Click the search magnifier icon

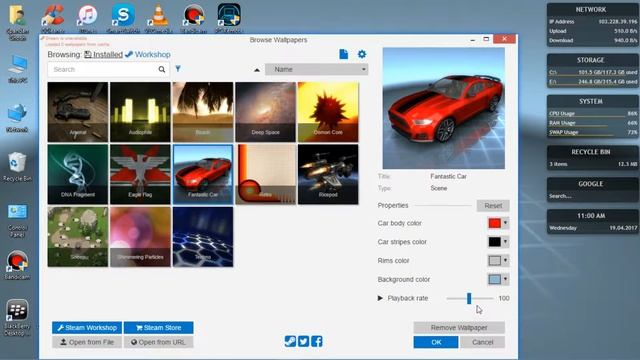[162, 69]
